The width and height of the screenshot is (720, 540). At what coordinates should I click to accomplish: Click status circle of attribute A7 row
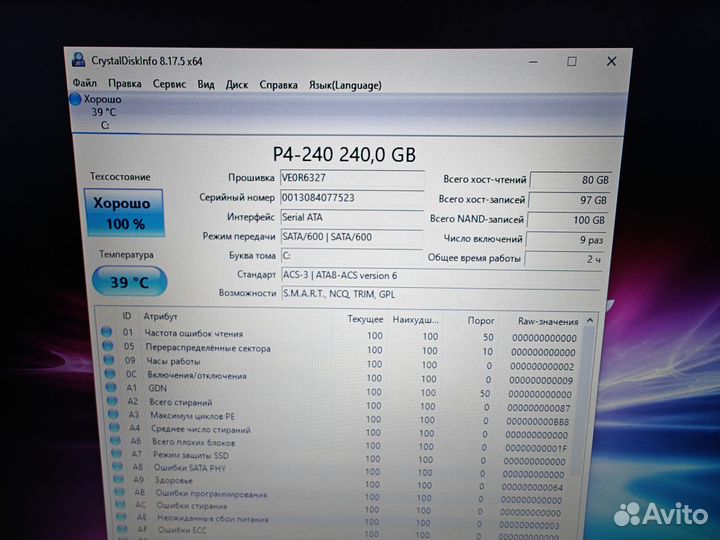(x=117, y=454)
